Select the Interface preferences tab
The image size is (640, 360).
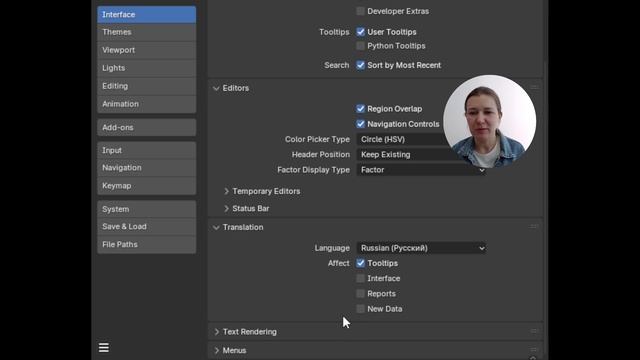click(x=147, y=15)
